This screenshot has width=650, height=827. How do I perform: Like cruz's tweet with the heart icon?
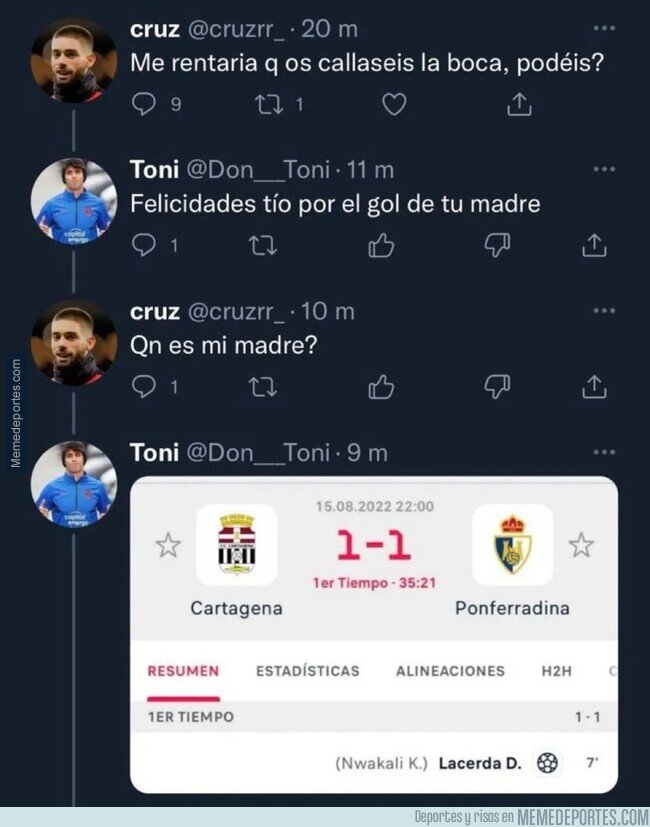pos(395,103)
